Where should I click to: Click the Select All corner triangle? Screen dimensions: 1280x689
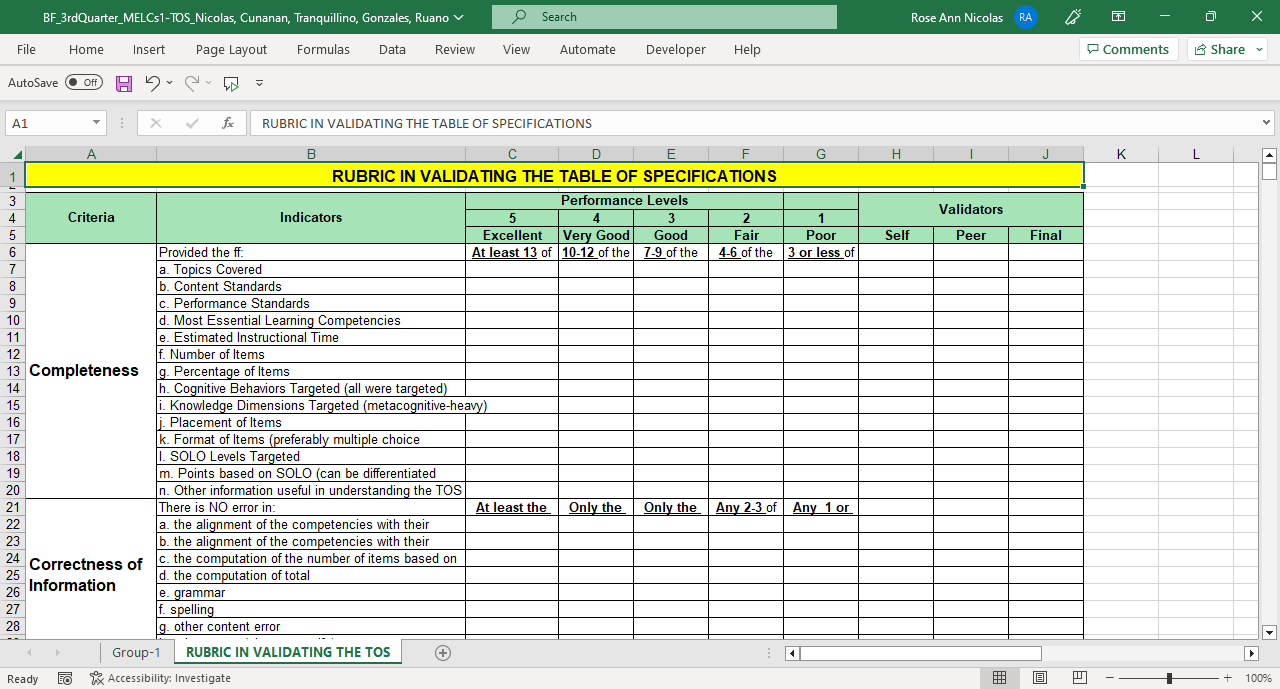tap(16, 154)
